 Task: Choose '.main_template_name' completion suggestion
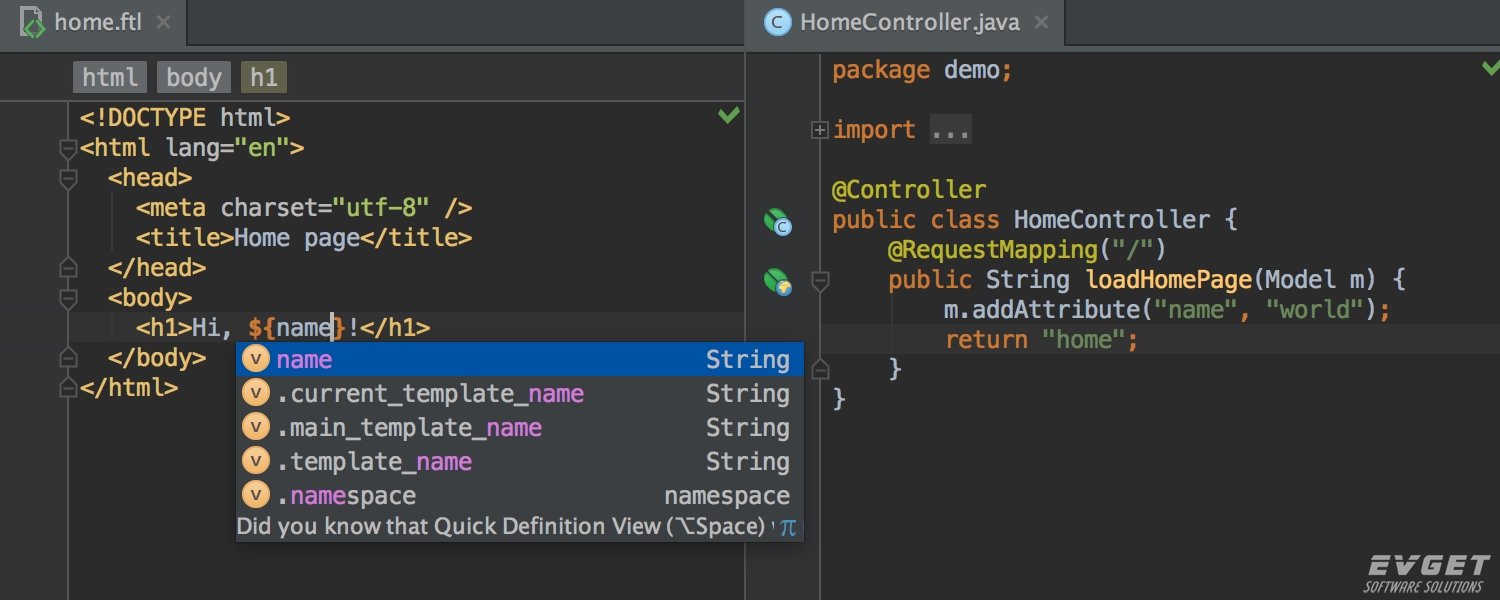click(519, 427)
